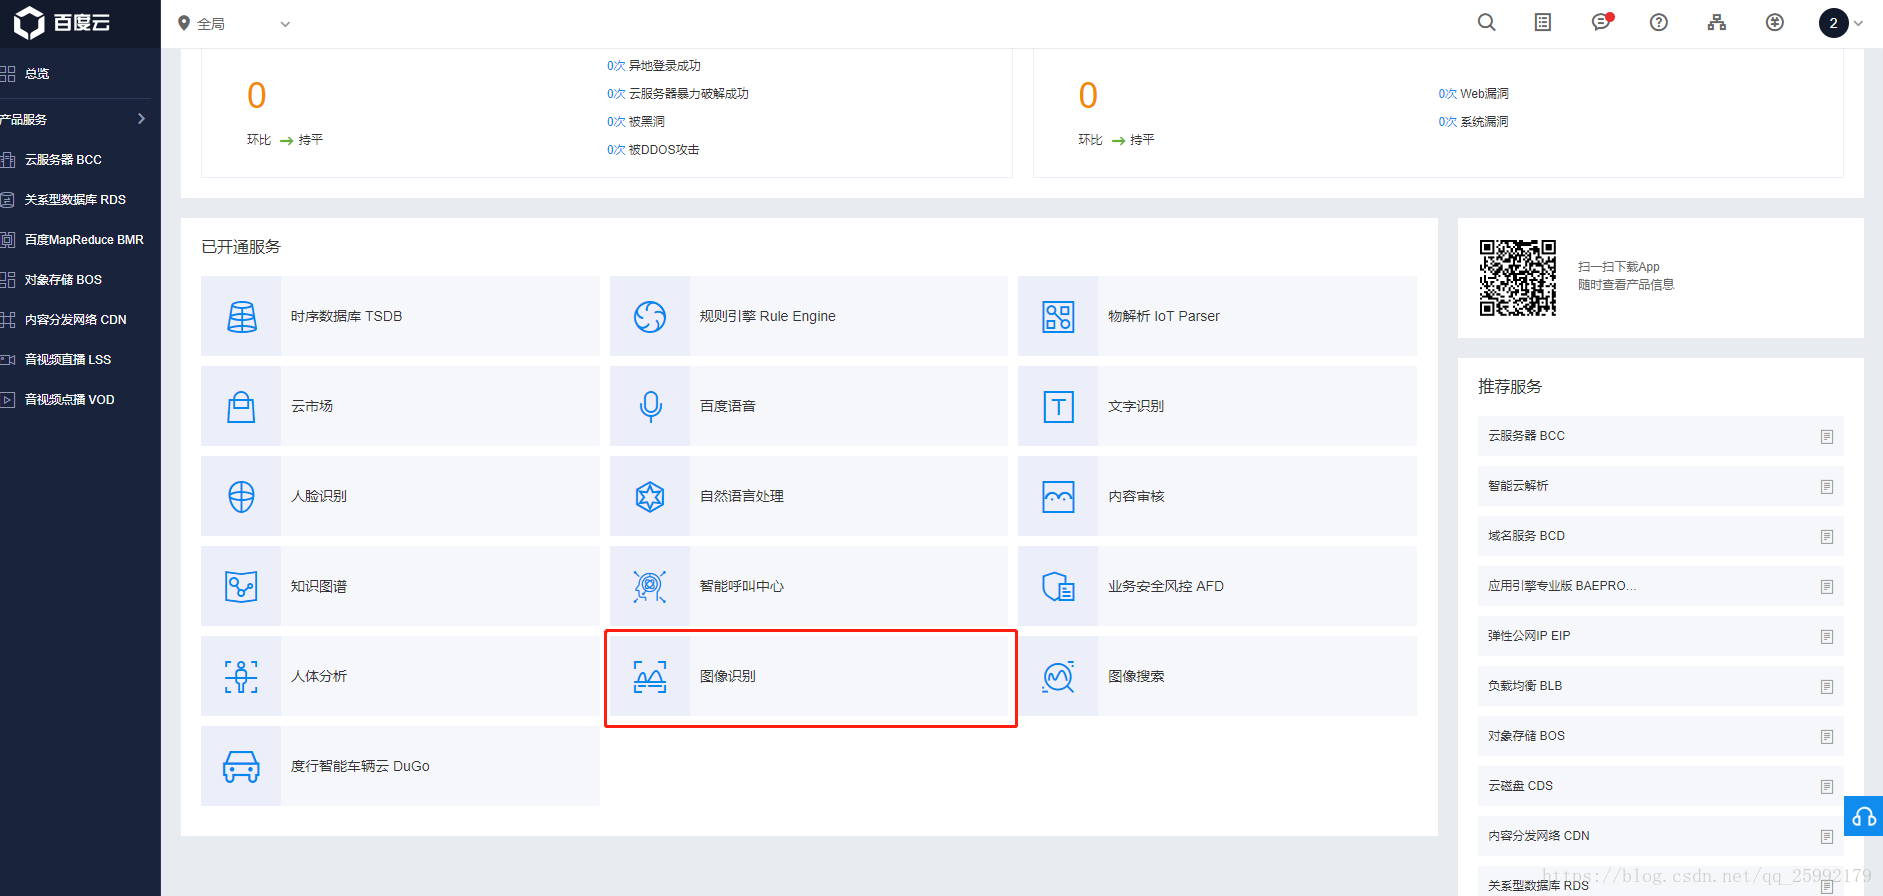Open 关系型数据库 RDS in the sidebar

tap(80, 200)
